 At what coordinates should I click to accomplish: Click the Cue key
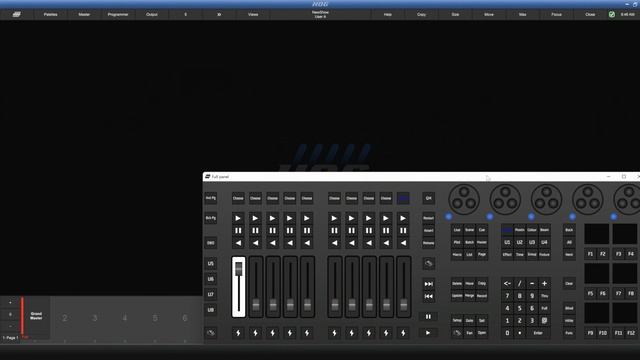click(482, 230)
